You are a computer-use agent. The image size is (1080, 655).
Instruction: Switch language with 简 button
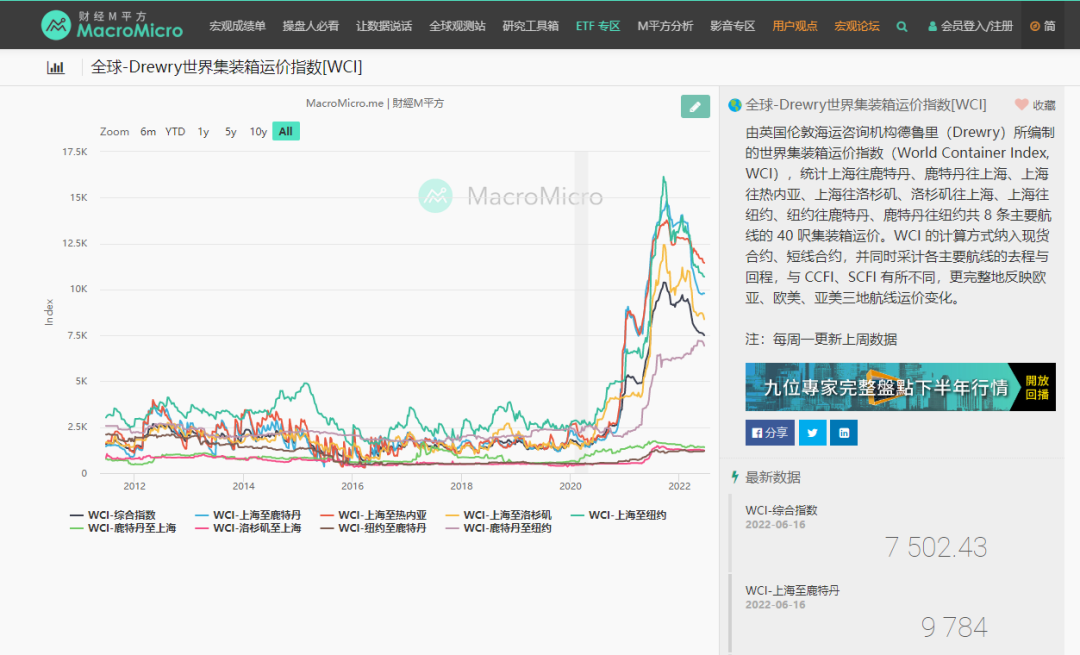[1043, 26]
